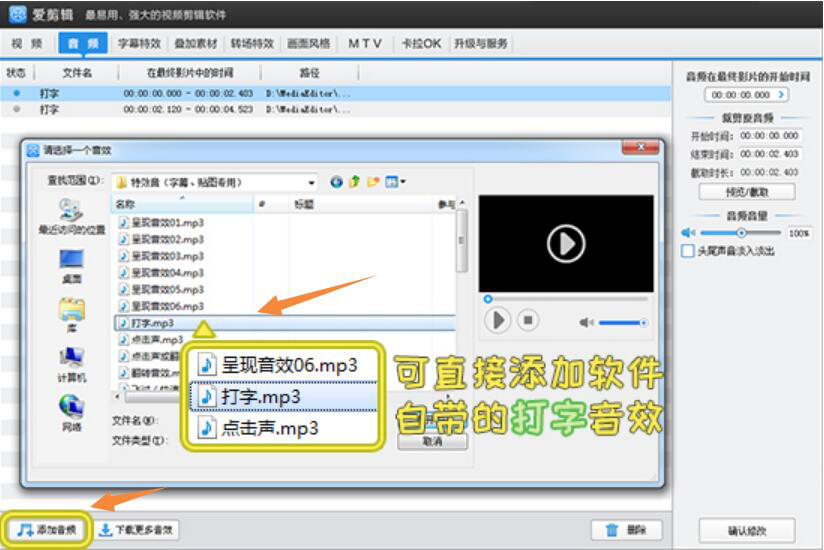Click the 开始时间 input field
Screen dimensions: 824x550
pos(770,136)
